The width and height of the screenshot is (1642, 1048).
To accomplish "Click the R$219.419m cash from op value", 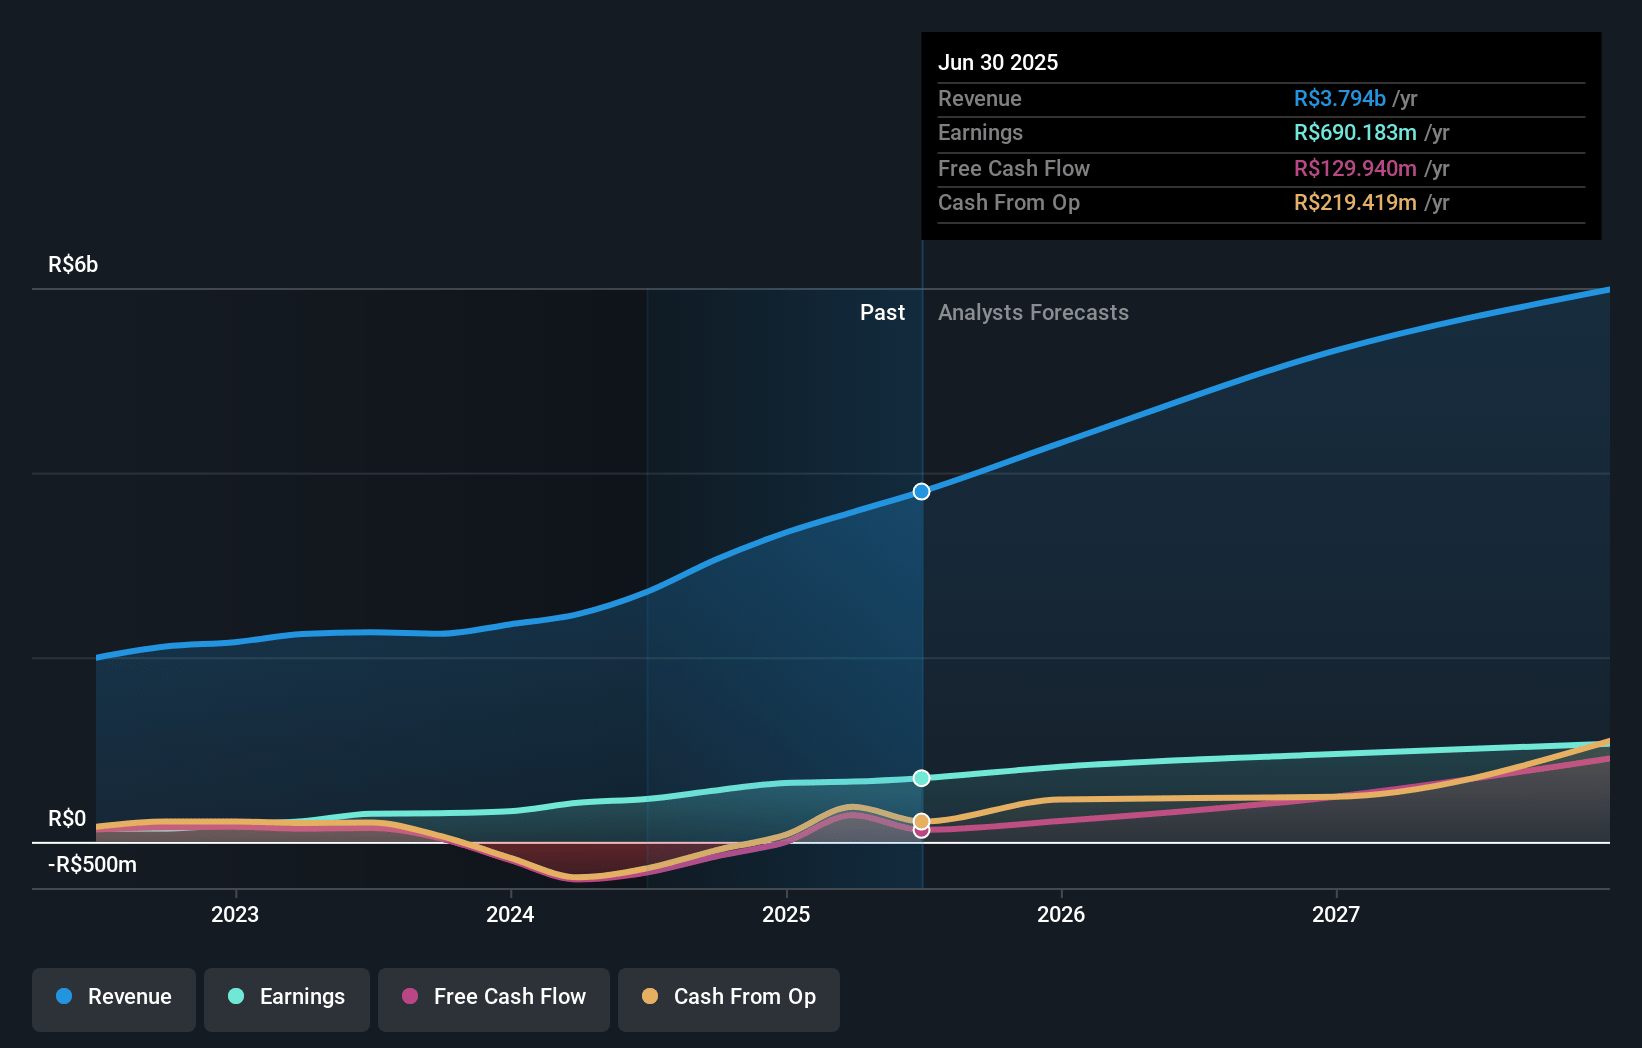I will click(1355, 203).
